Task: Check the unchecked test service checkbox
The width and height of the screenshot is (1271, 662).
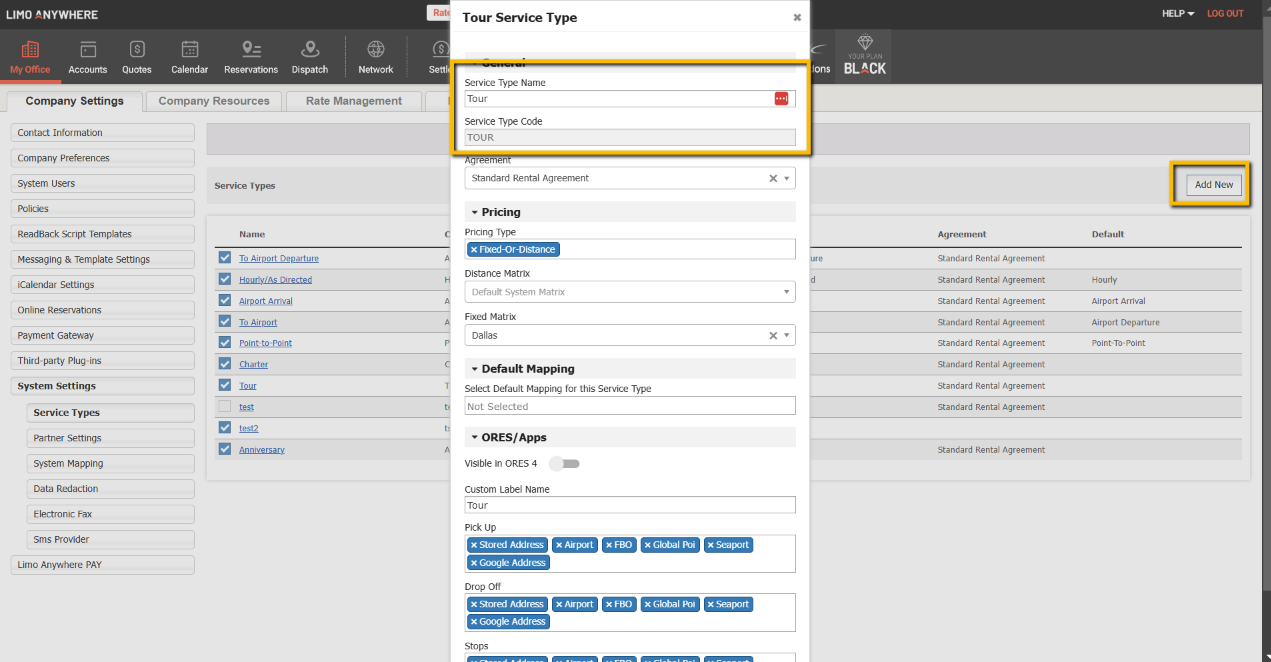Action: click(225, 407)
